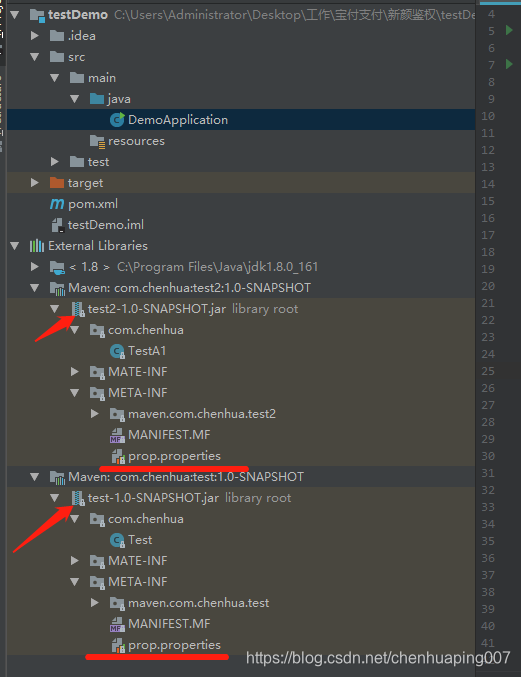521x677 pixels.
Task: Collapse the java source folder arrow
Action: tap(75, 99)
